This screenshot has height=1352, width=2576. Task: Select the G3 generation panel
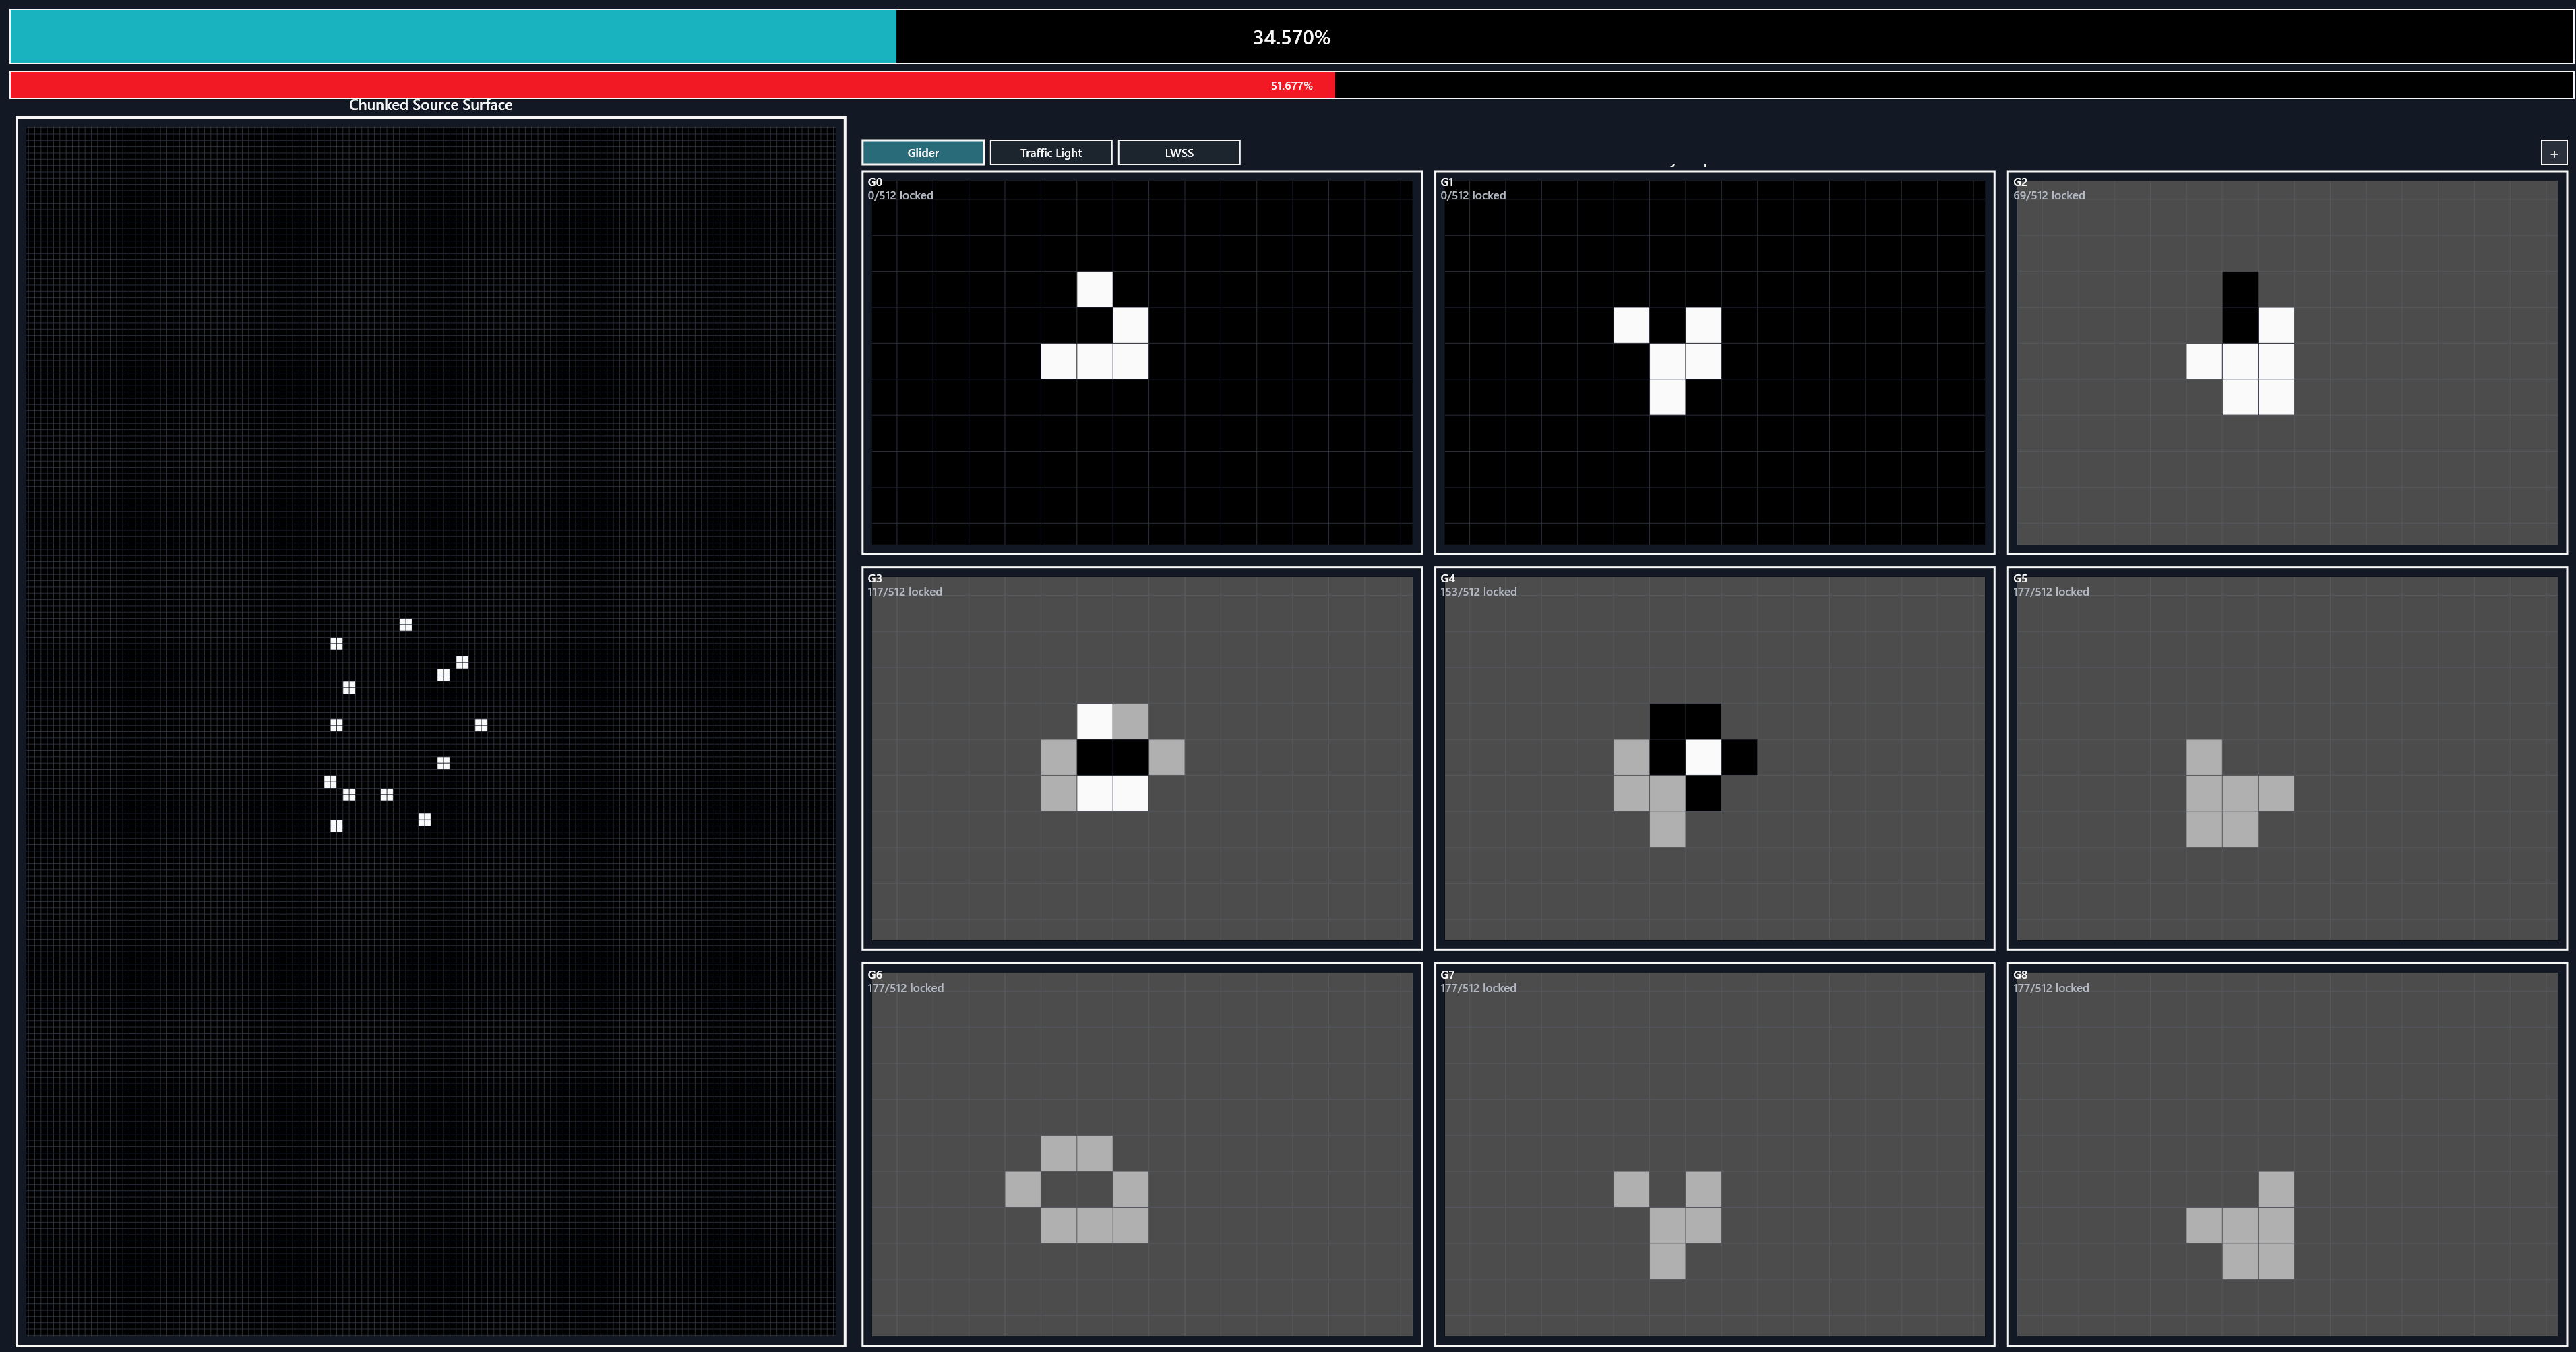click(1141, 758)
